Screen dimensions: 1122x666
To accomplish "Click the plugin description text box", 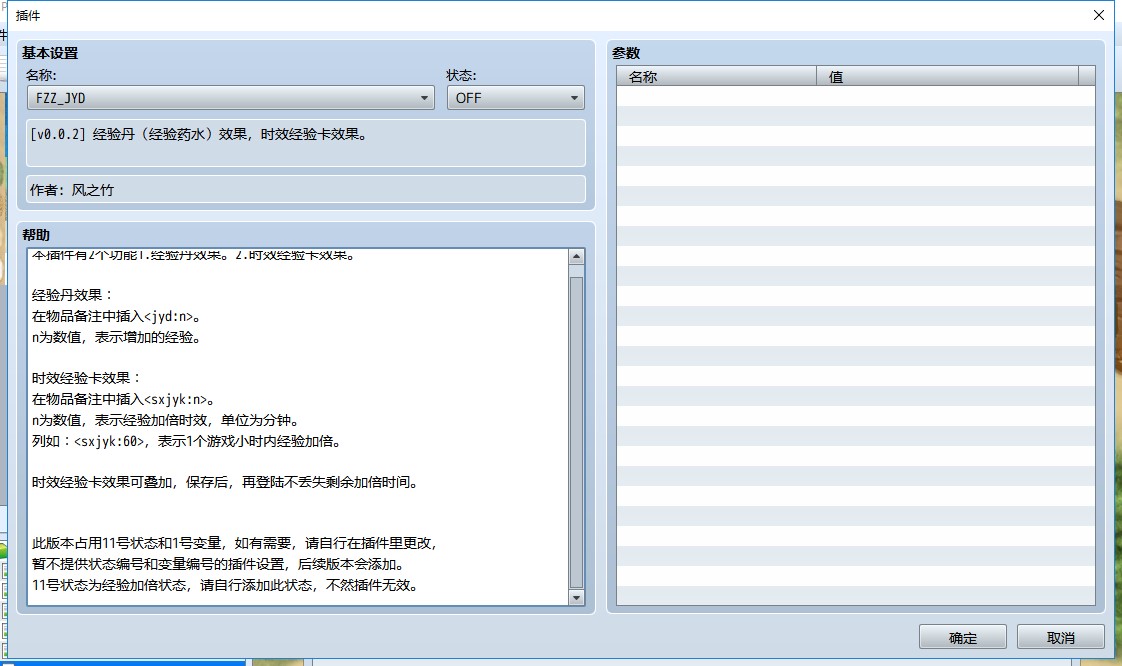I will pyautogui.click(x=306, y=143).
